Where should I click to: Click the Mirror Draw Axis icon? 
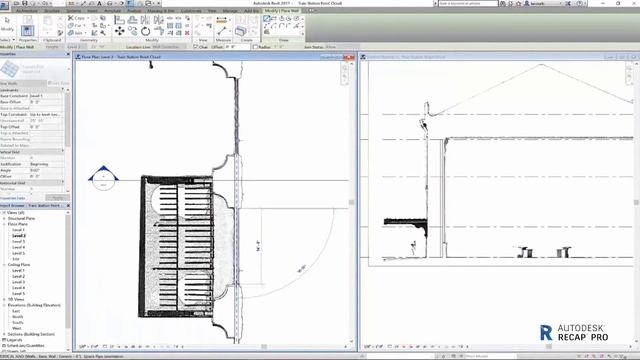pyautogui.click(x=158, y=20)
